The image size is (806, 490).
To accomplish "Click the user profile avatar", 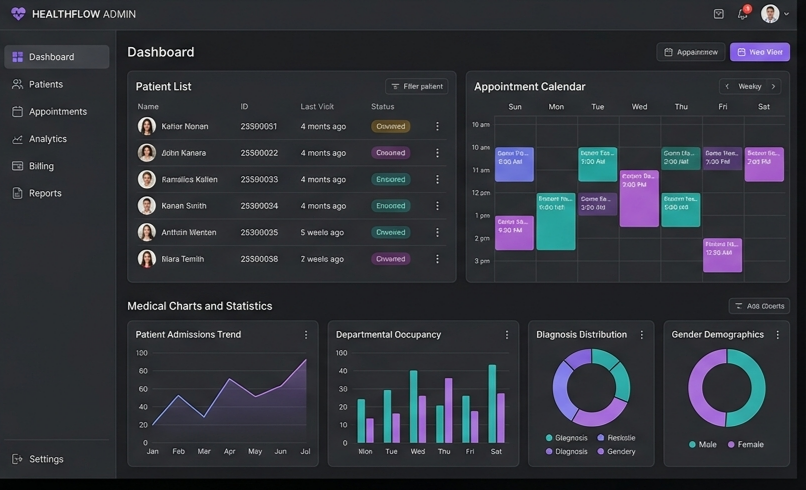I will (x=770, y=14).
